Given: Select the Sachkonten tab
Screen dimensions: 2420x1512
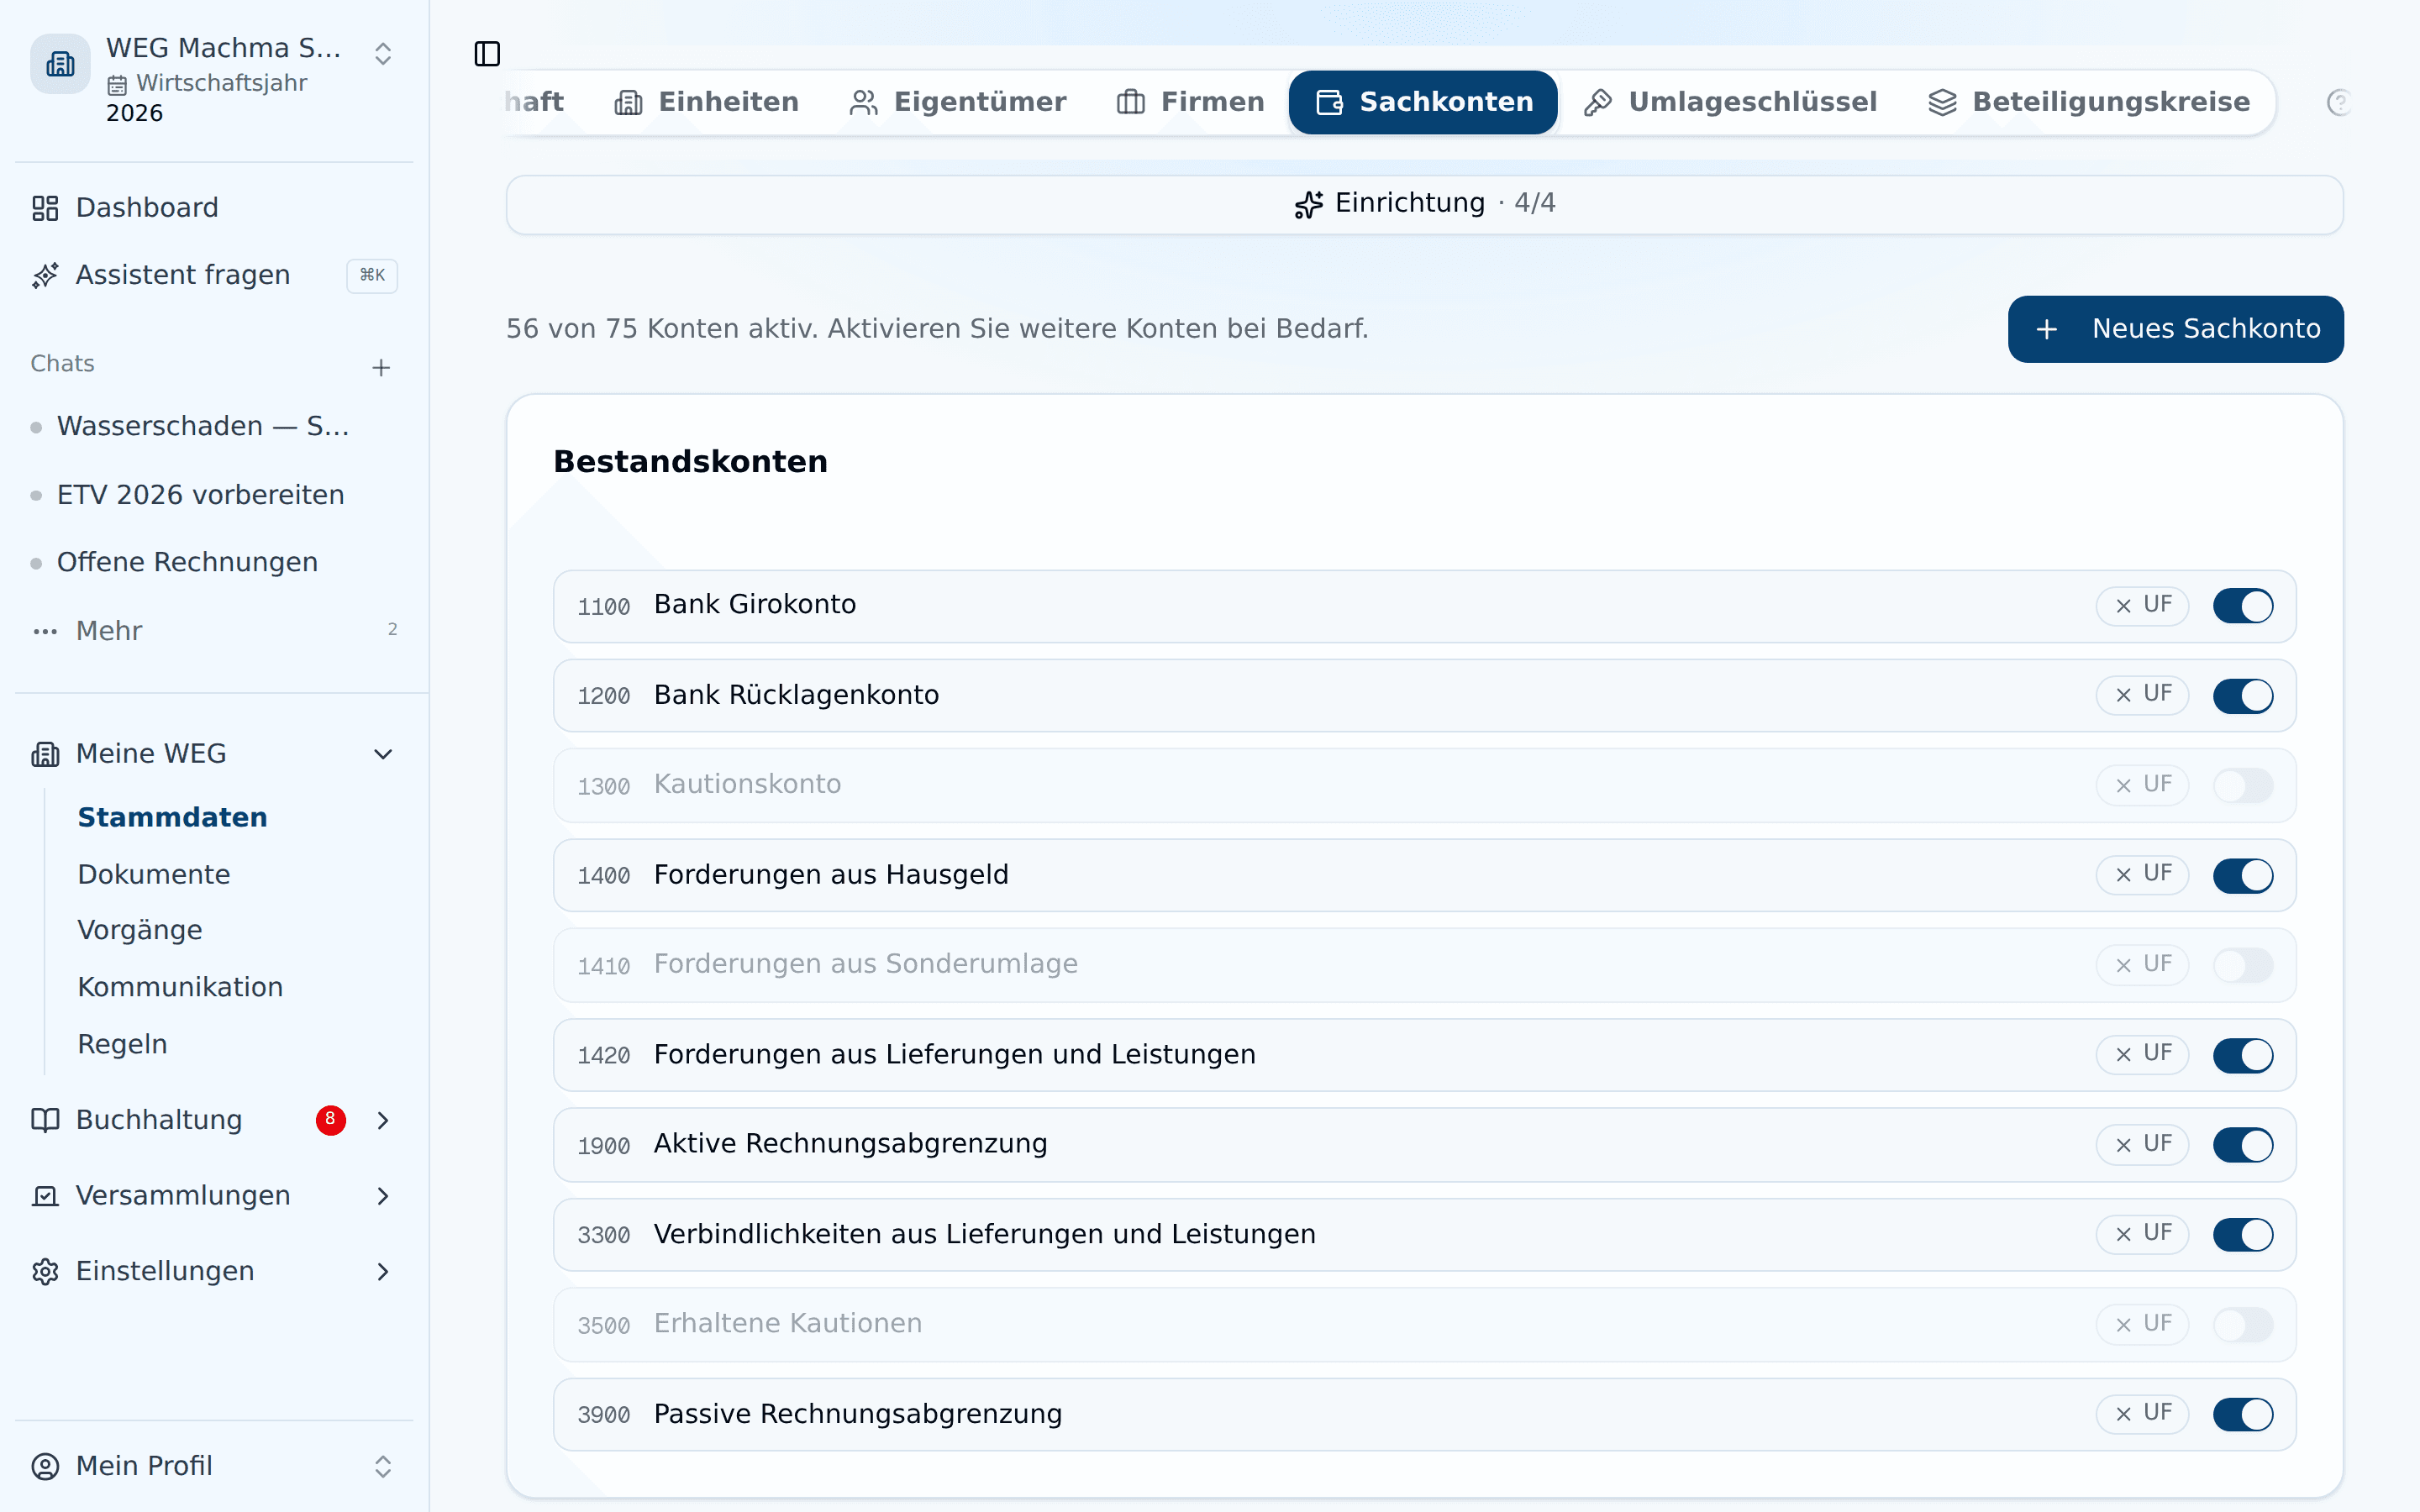Looking at the screenshot, I should pos(1423,102).
